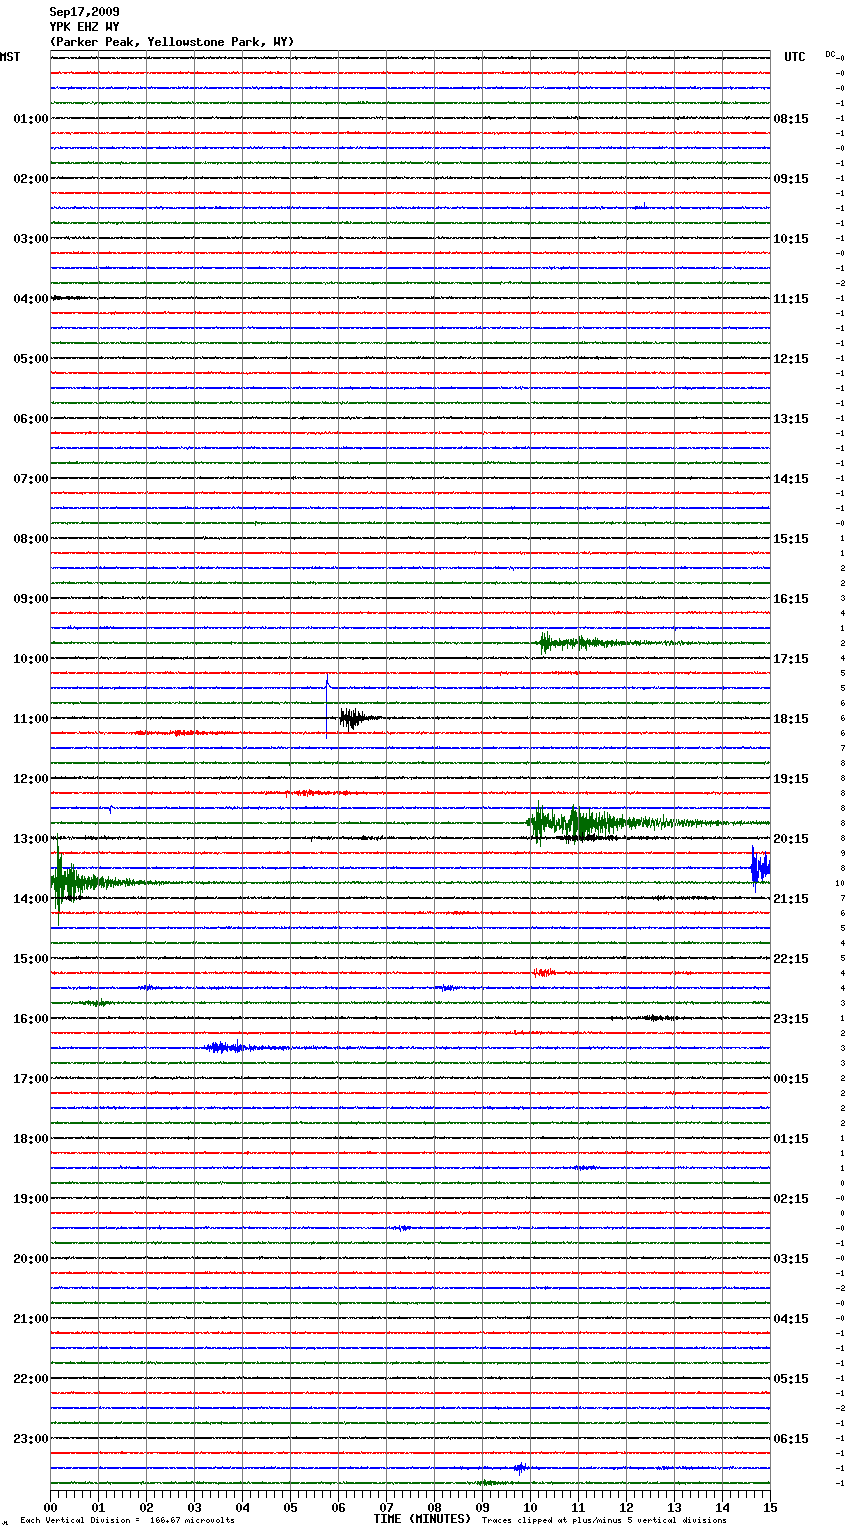This screenshot has height=1534, width=850.
Task: Click the blue burst at the end of the 13:30 trace
Action: point(760,867)
